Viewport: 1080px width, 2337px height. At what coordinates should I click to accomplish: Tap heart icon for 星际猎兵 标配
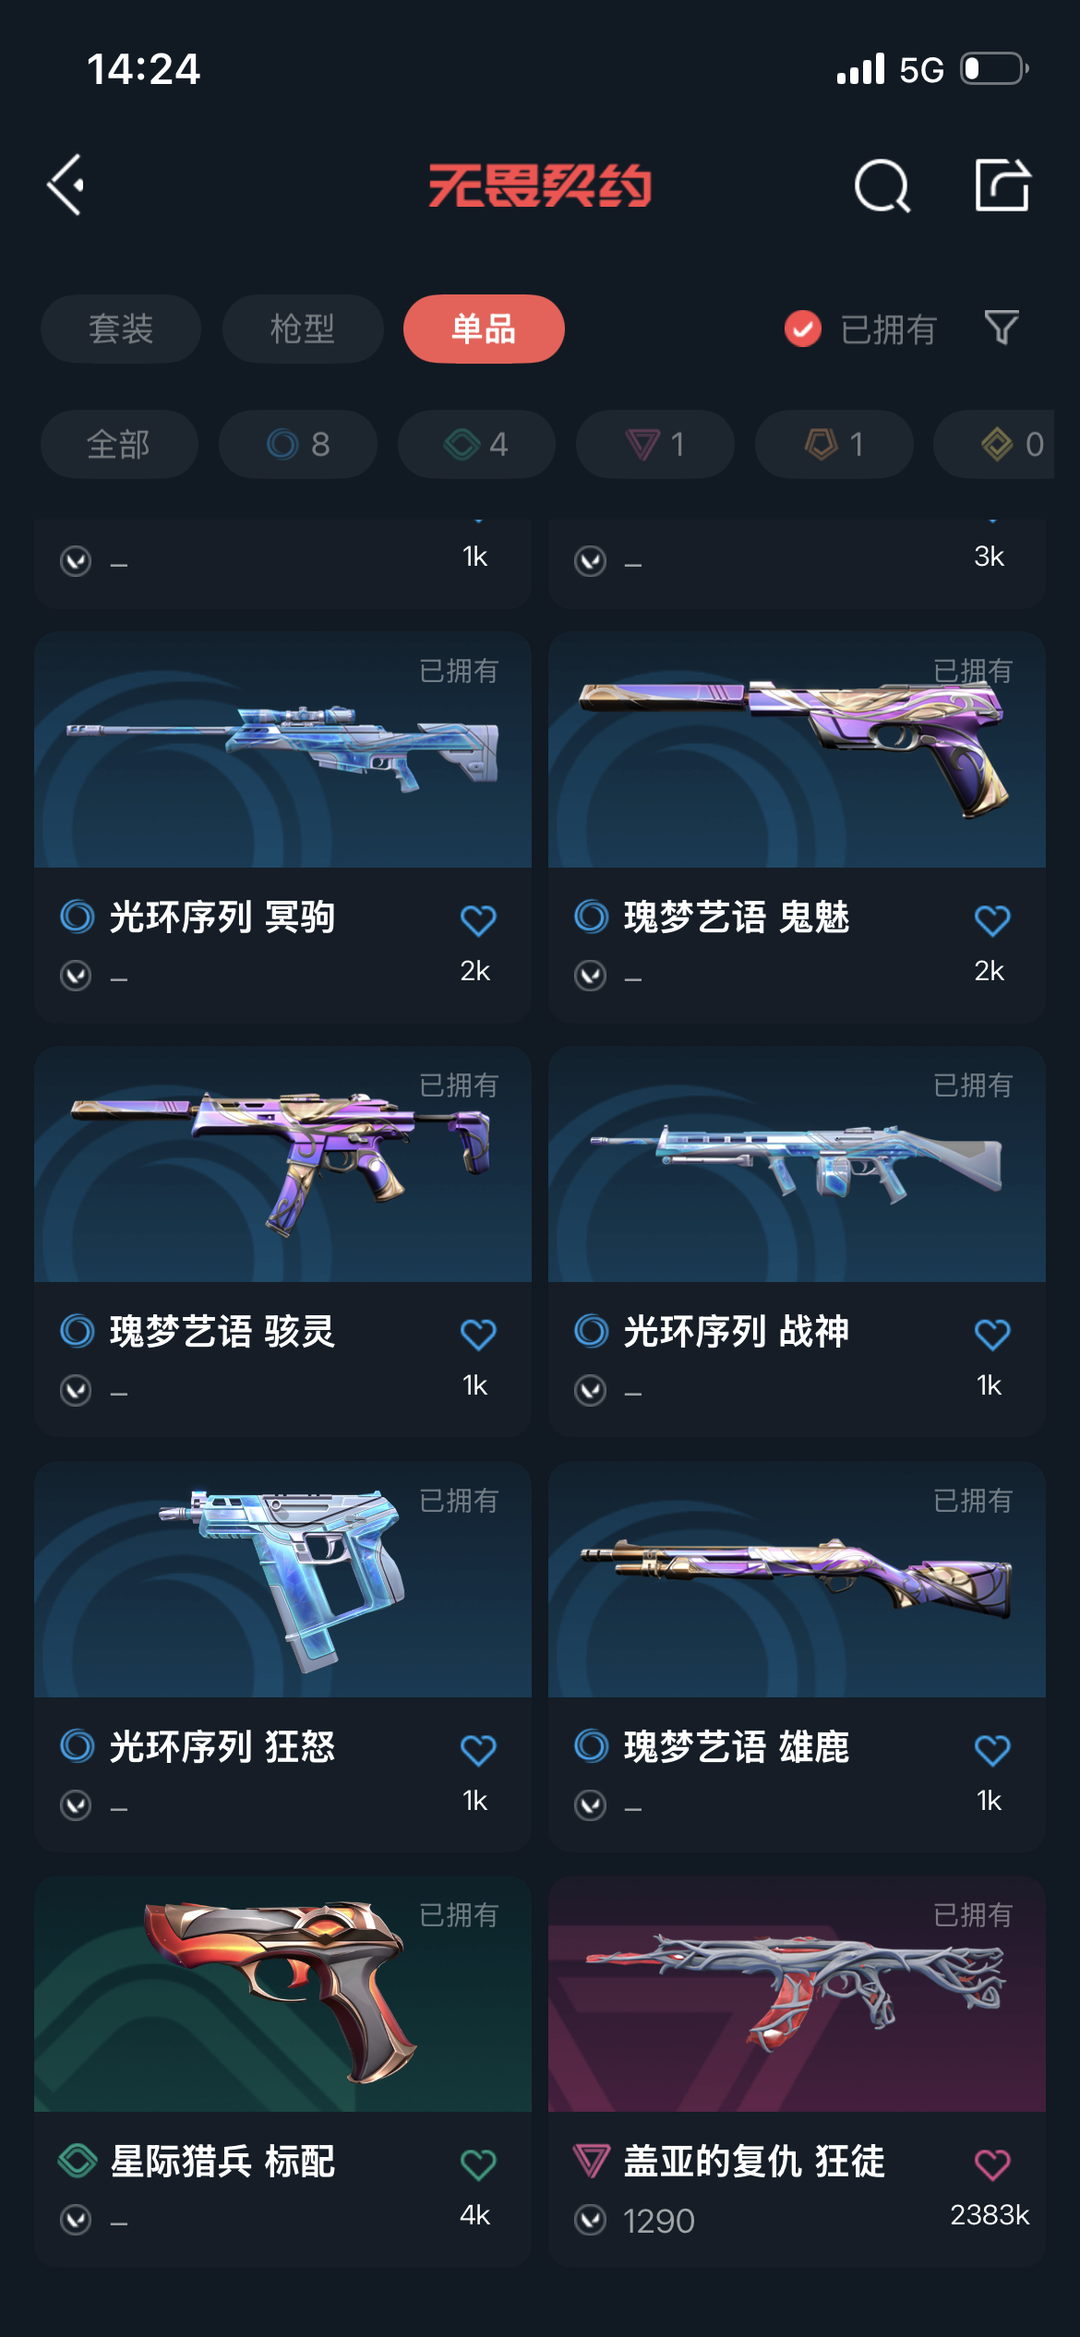click(x=478, y=2165)
